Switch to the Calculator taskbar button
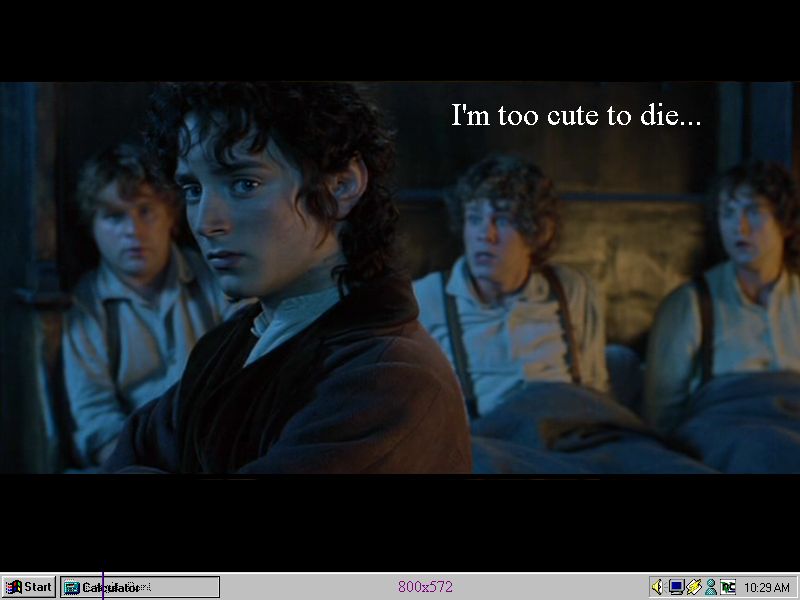 140,587
